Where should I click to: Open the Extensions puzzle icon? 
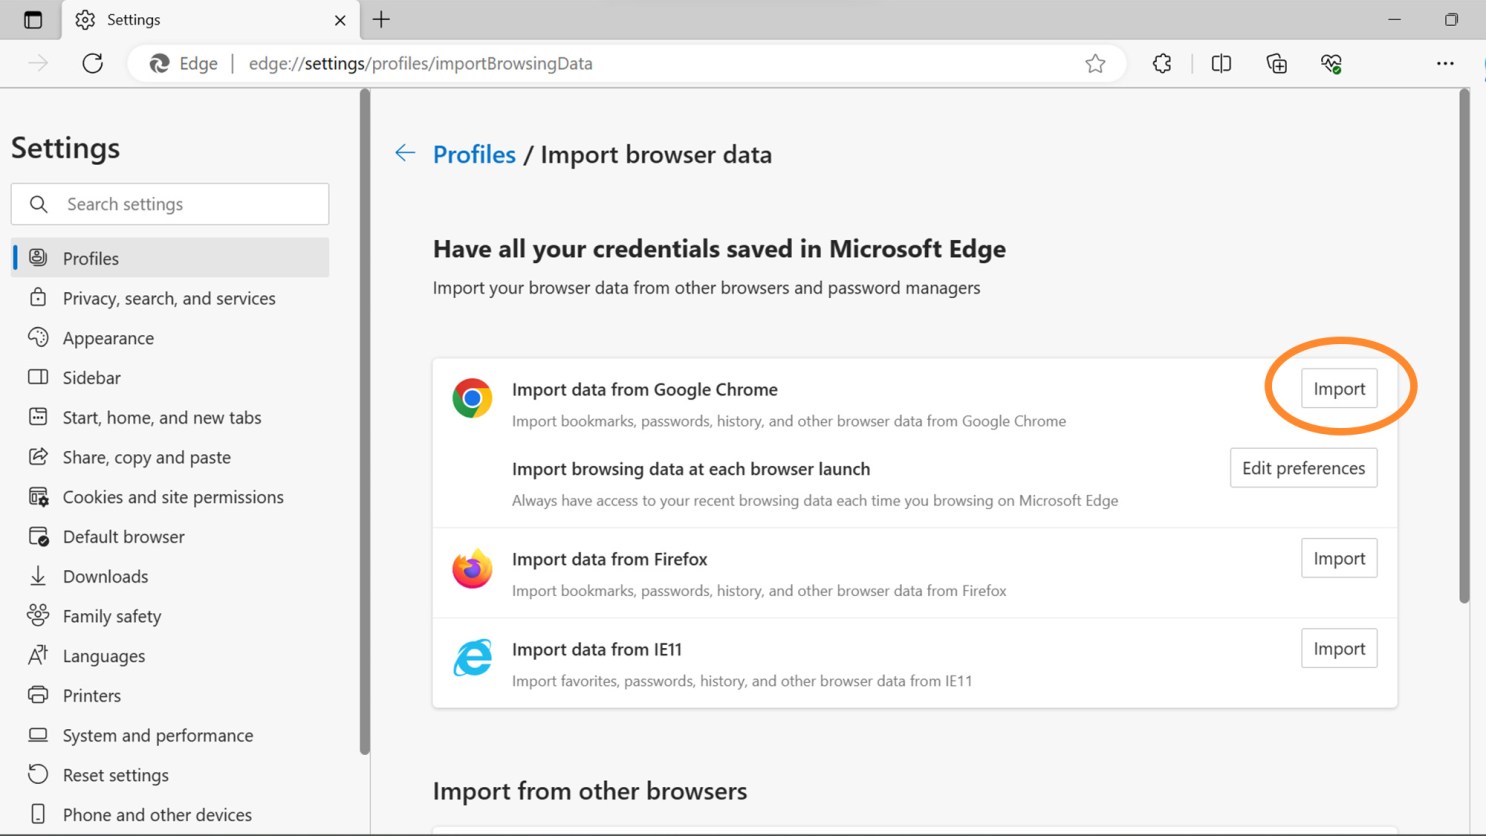pyautogui.click(x=1161, y=63)
